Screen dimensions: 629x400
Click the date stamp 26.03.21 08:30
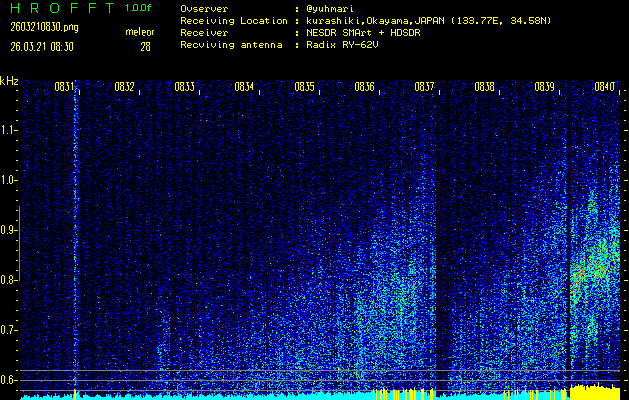coord(42,47)
